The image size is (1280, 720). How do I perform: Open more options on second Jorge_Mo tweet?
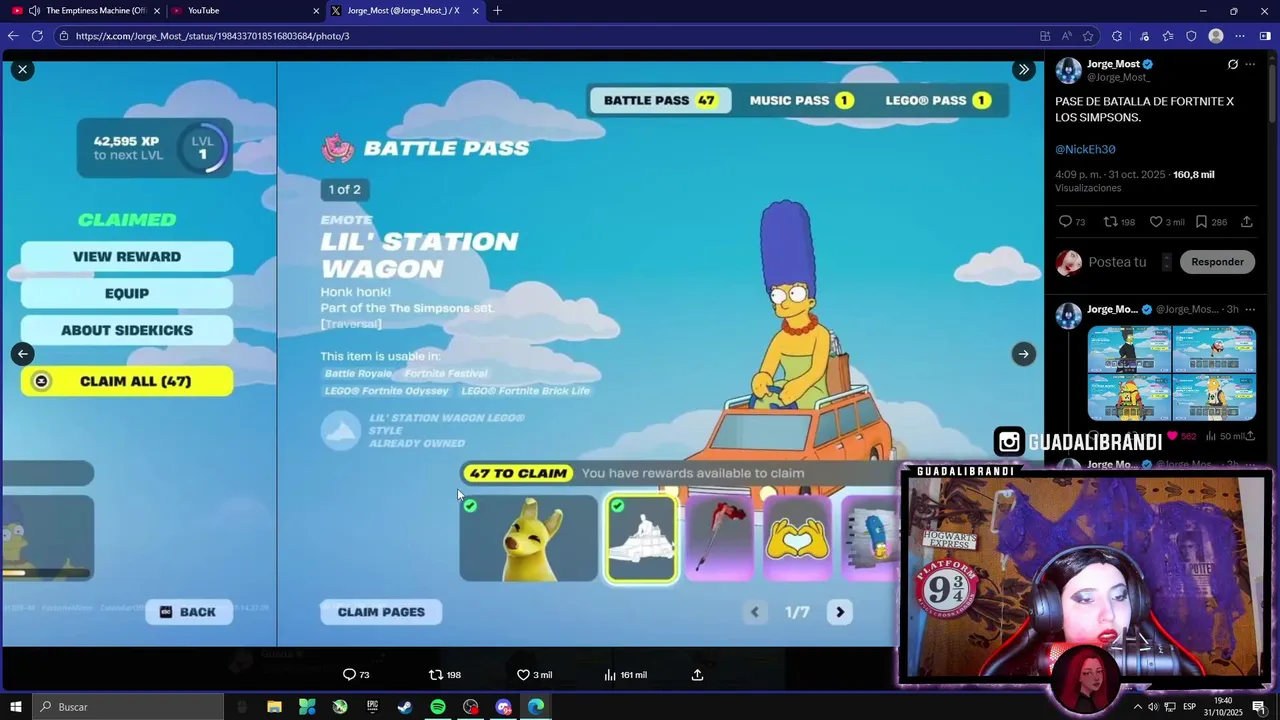click(x=1249, y=309)
